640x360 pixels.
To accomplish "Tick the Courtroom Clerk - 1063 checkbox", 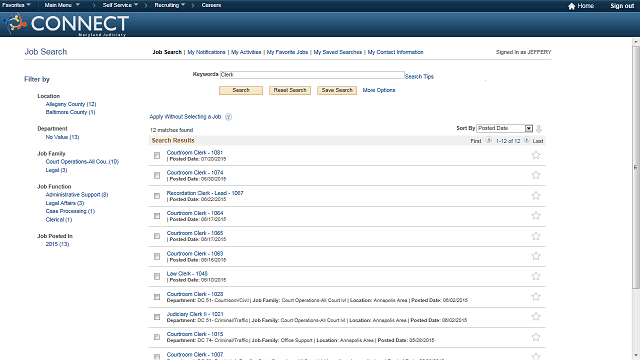I will coord(157,256).
